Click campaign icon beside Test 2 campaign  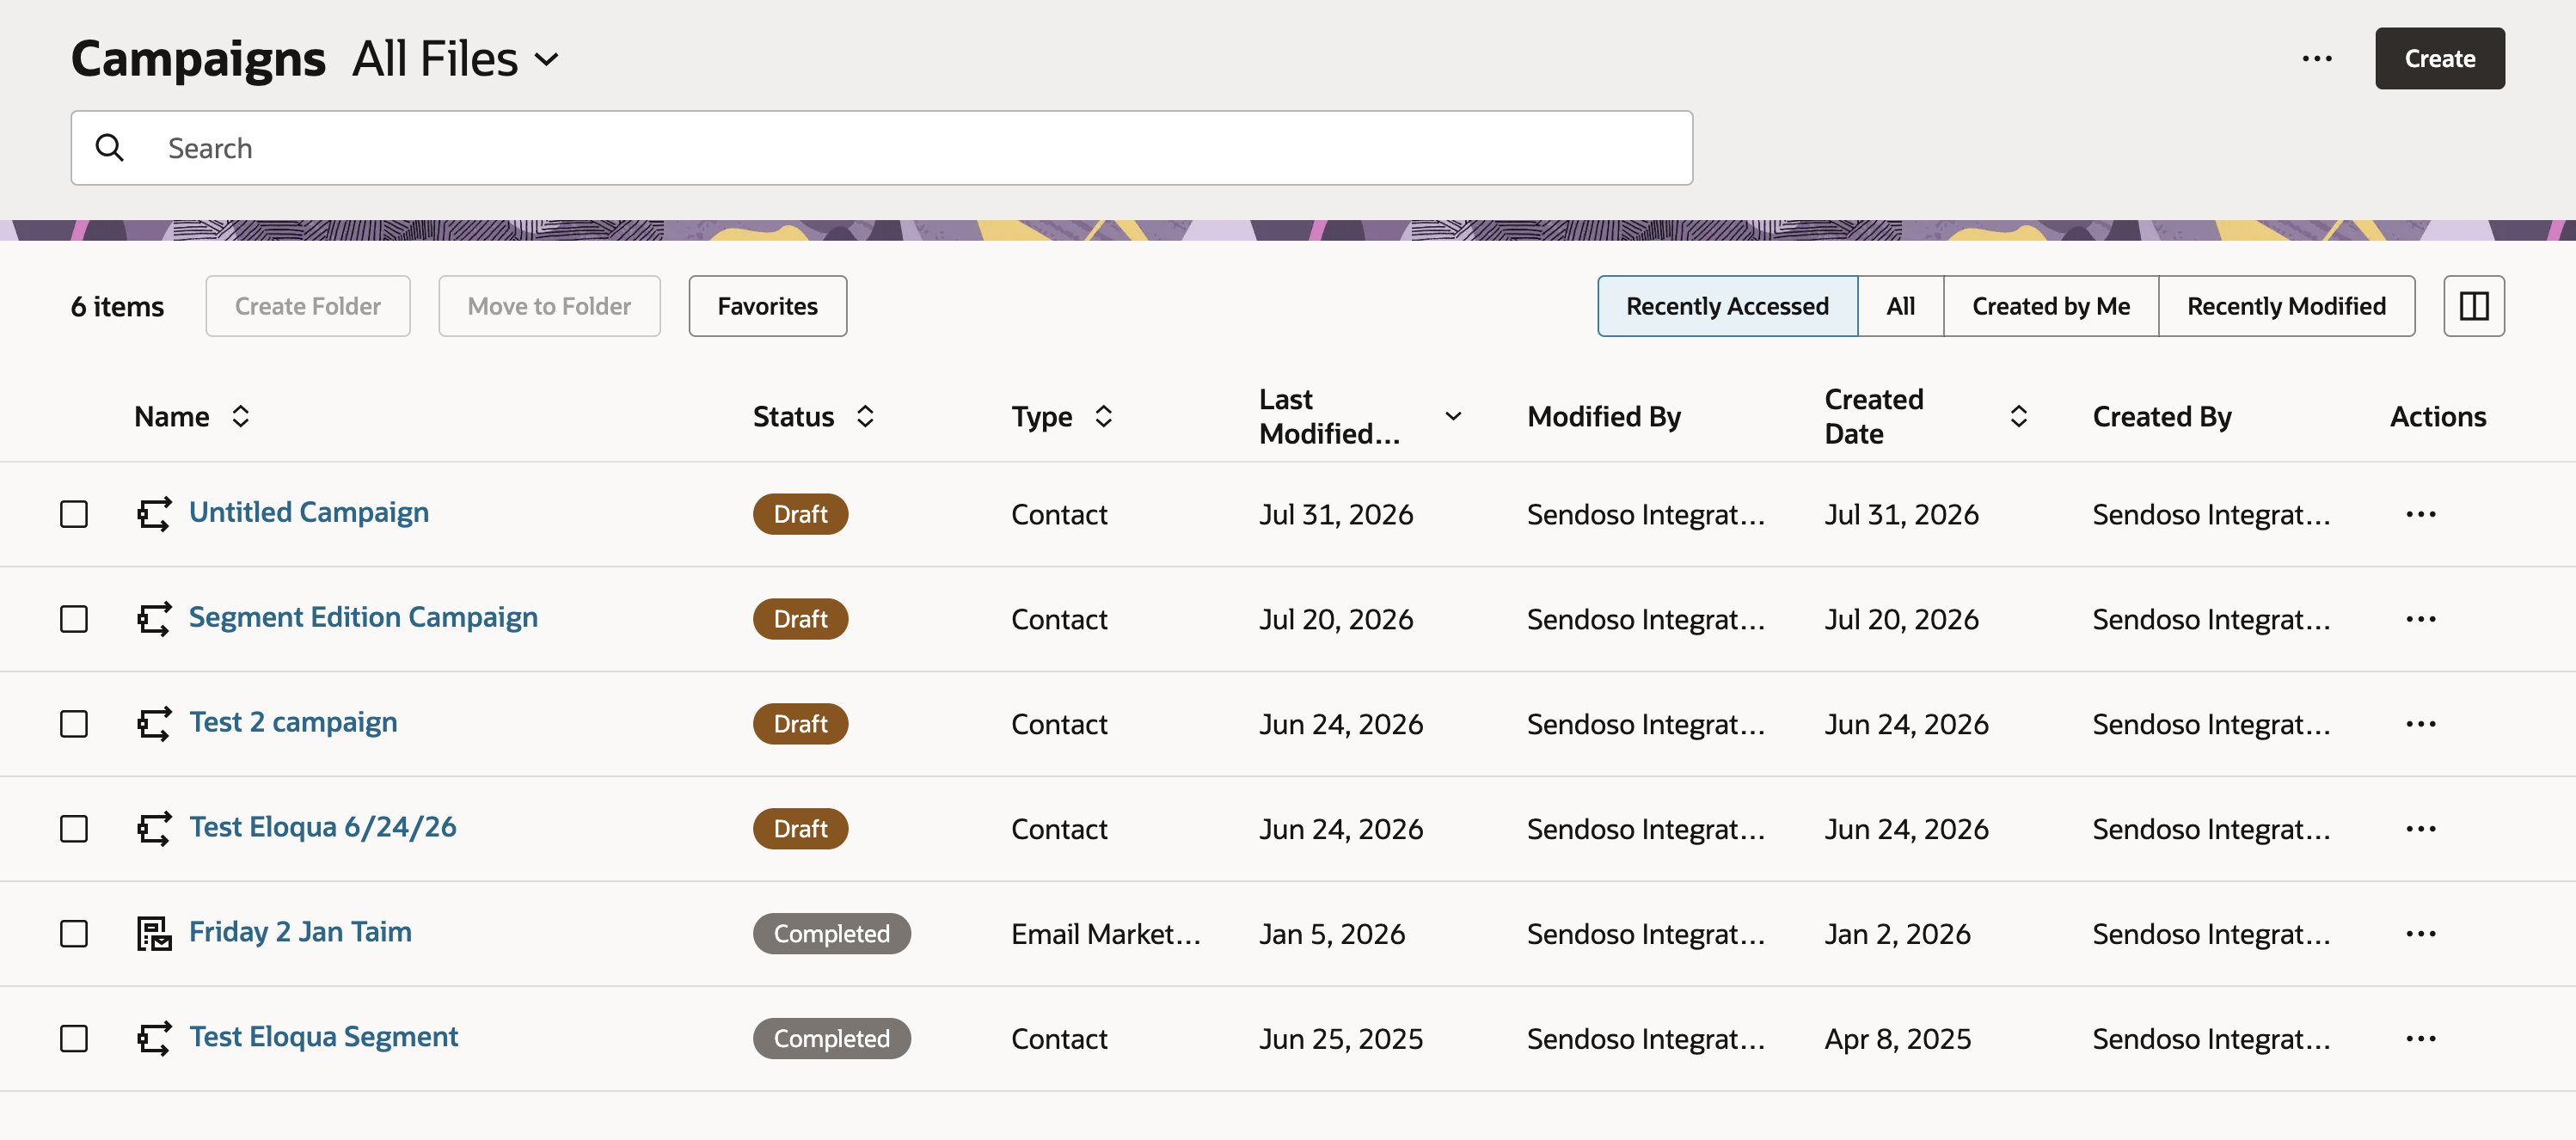pos(154,724)
